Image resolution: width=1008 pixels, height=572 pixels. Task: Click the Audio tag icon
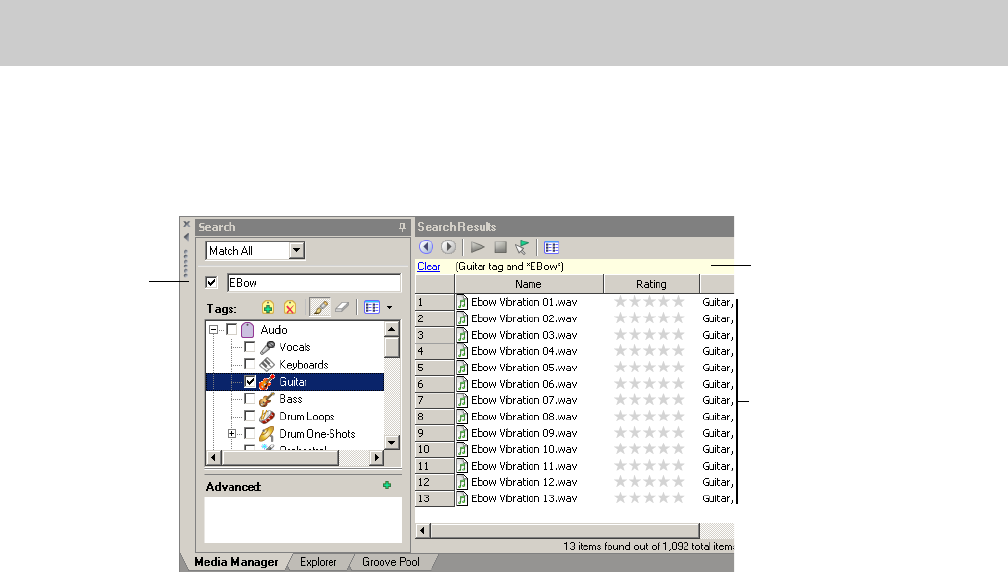248,330
